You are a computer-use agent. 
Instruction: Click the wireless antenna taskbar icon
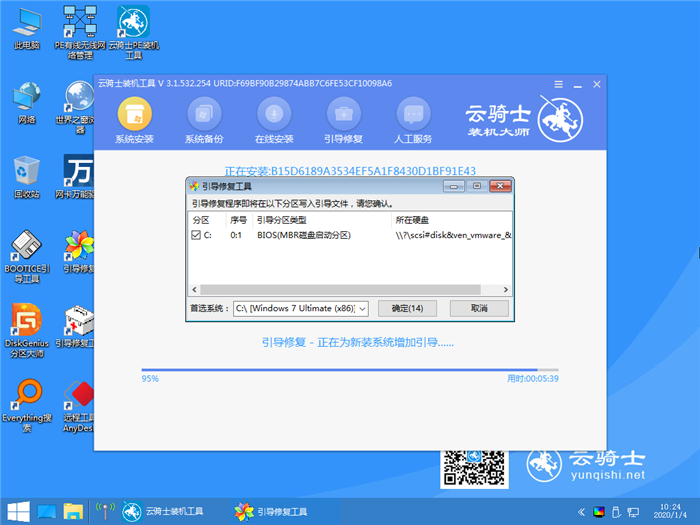click(105, 512)
